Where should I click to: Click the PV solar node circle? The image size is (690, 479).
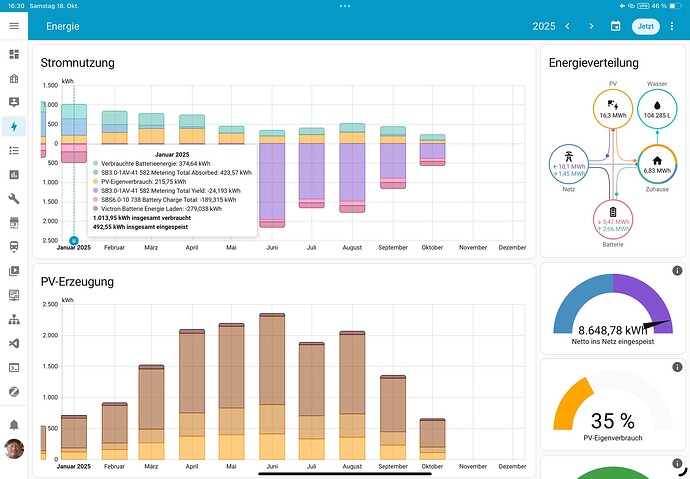613,109
